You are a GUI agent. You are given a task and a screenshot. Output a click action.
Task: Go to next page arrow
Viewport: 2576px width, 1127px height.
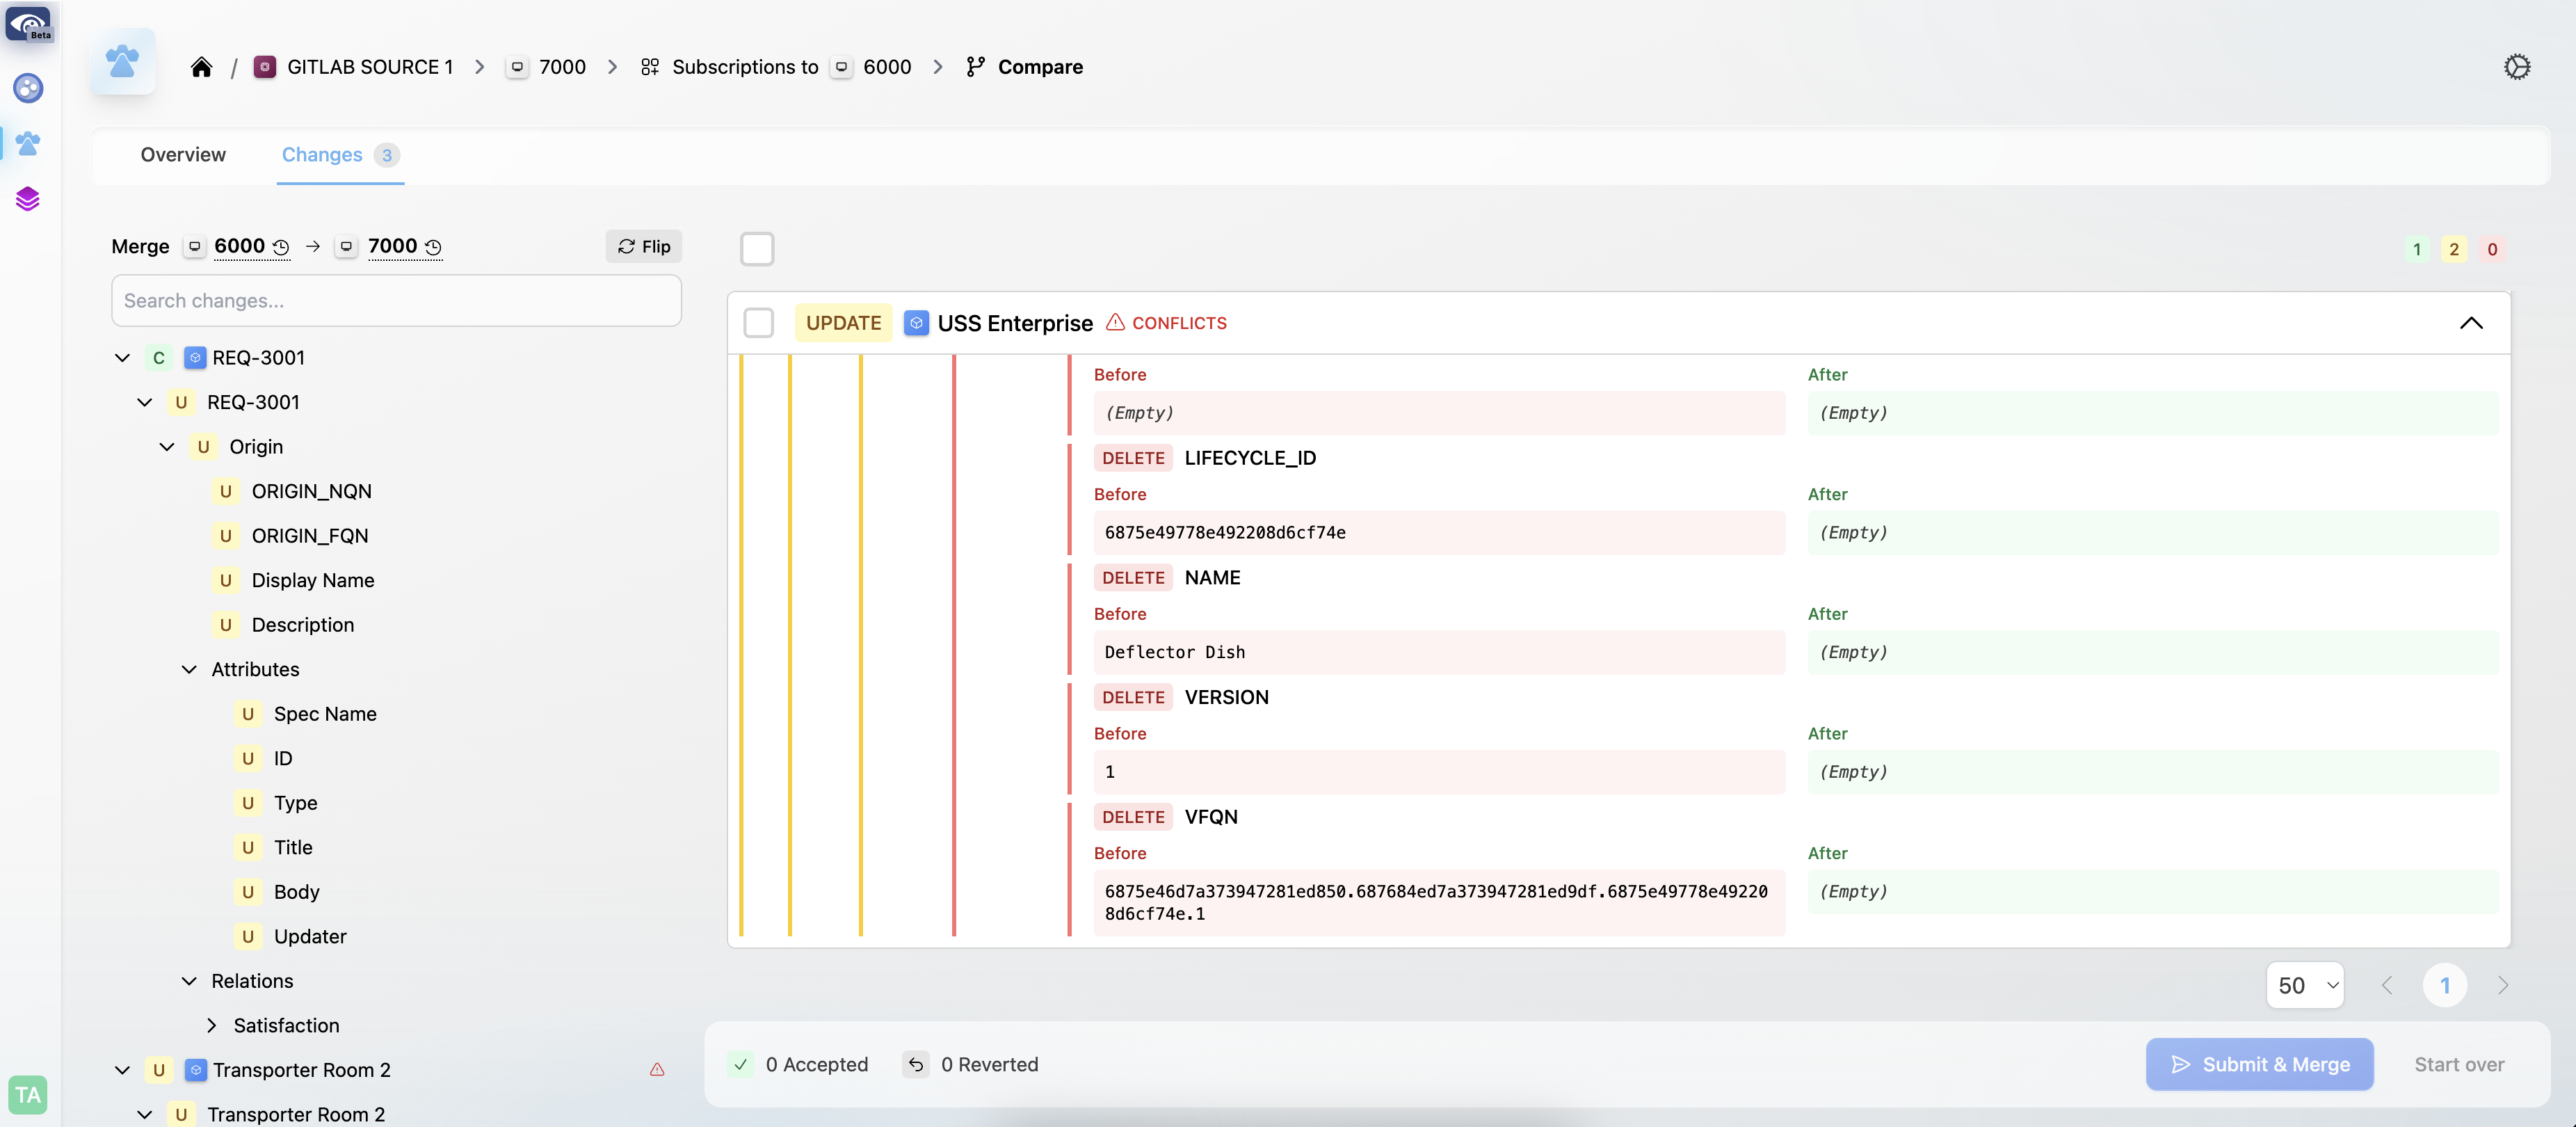[x=2503, y=986]
